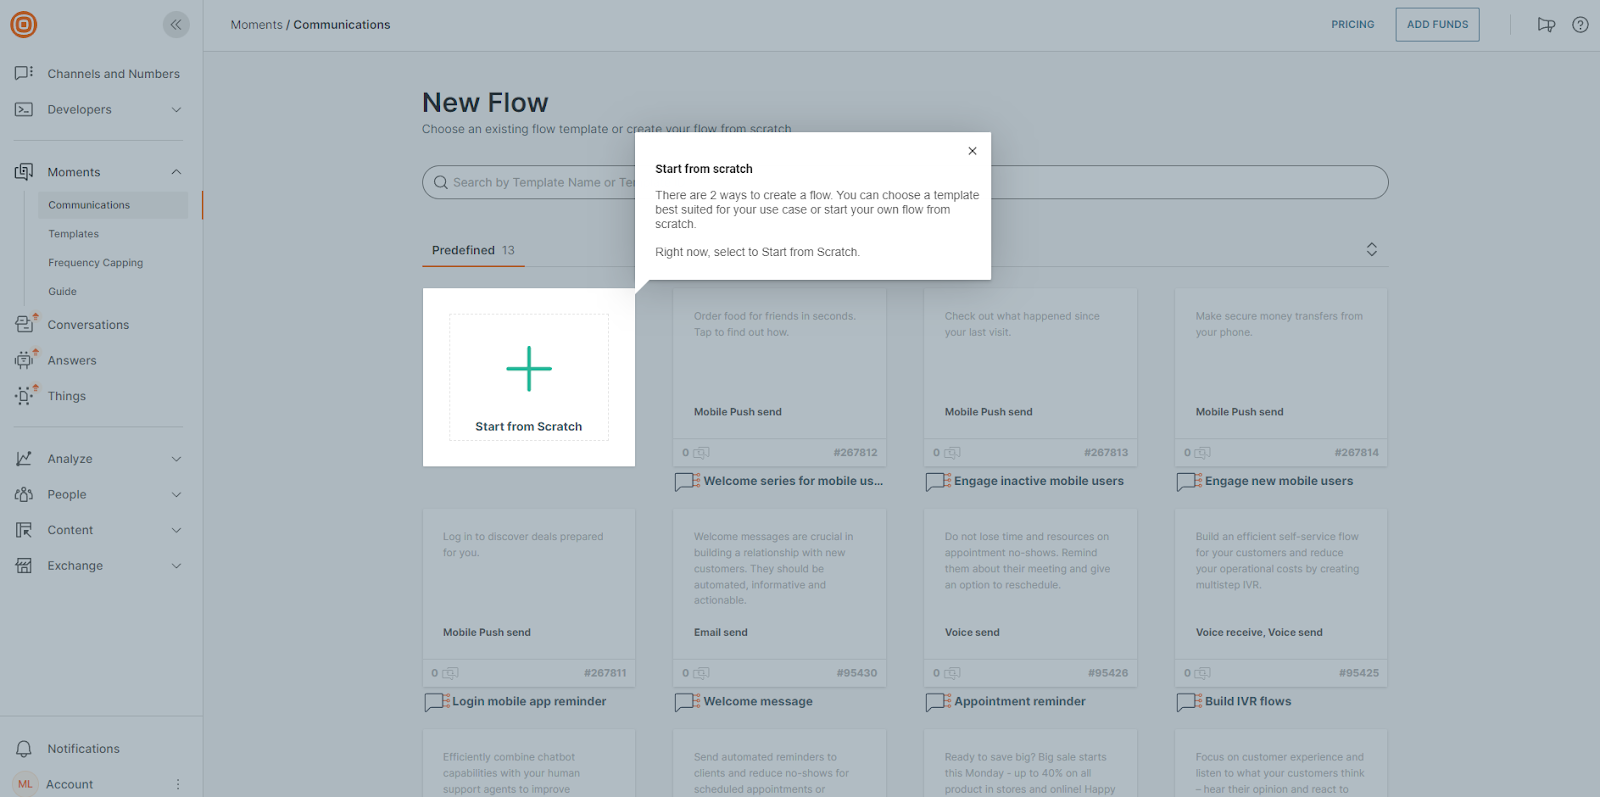Click the ADD FUNDS button

click(1437, 25)
